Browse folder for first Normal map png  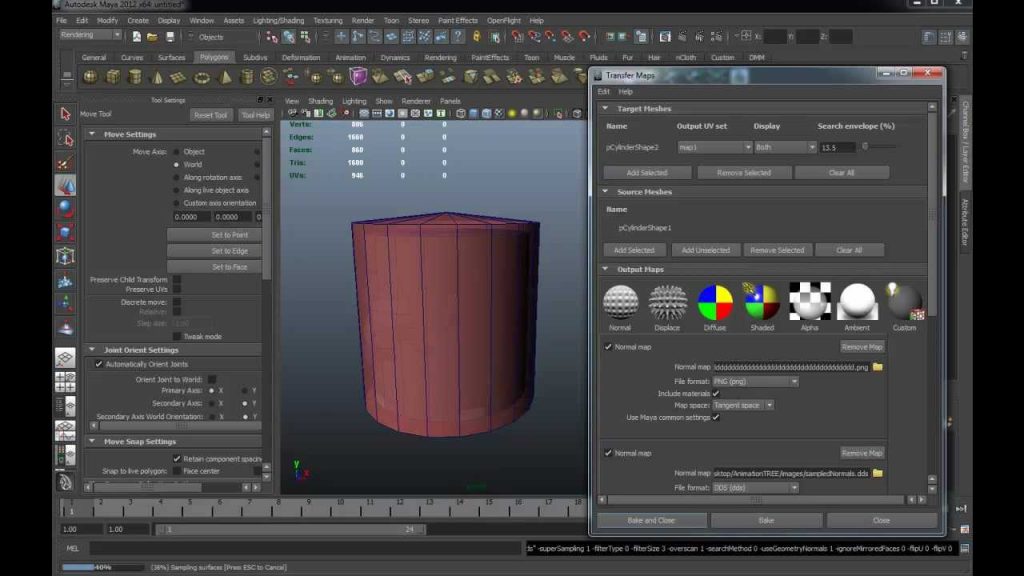point(878,367)
